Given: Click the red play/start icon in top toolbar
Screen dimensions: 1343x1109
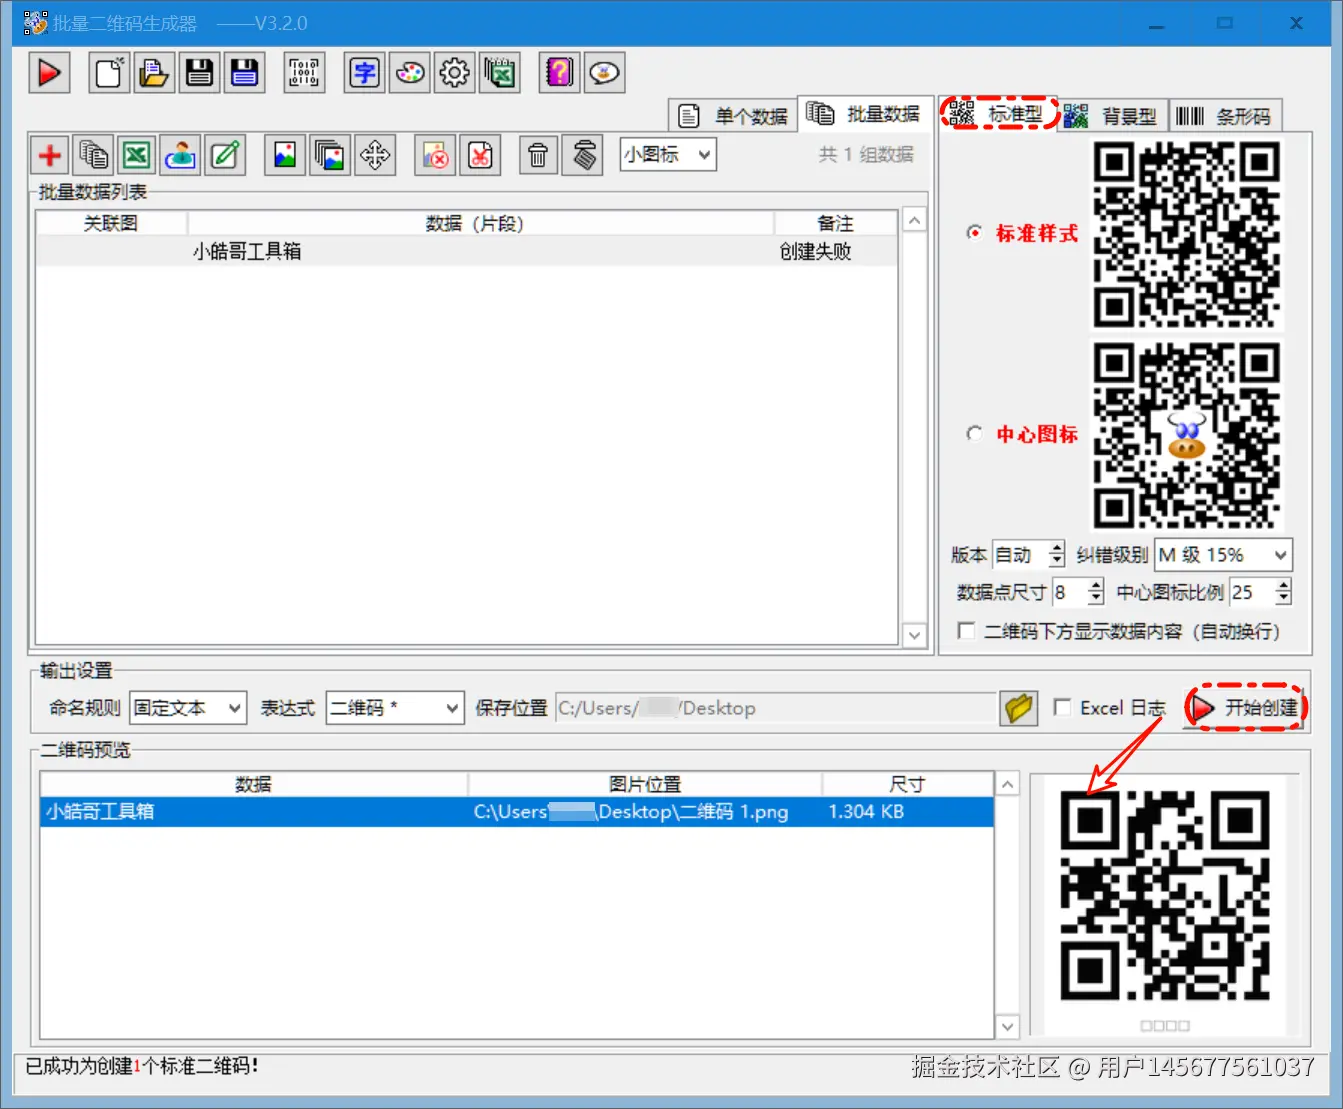Looking at the screenshot, I should pos(49,73).
